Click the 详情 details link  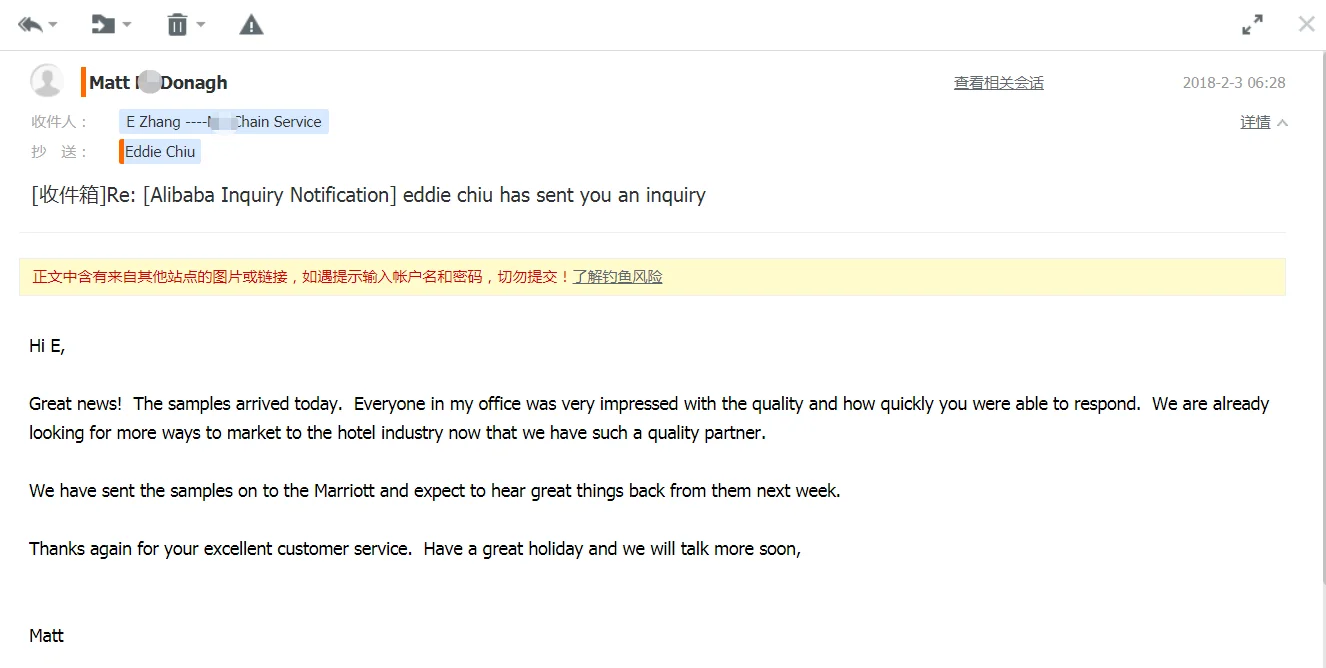tap(1255, 122)
